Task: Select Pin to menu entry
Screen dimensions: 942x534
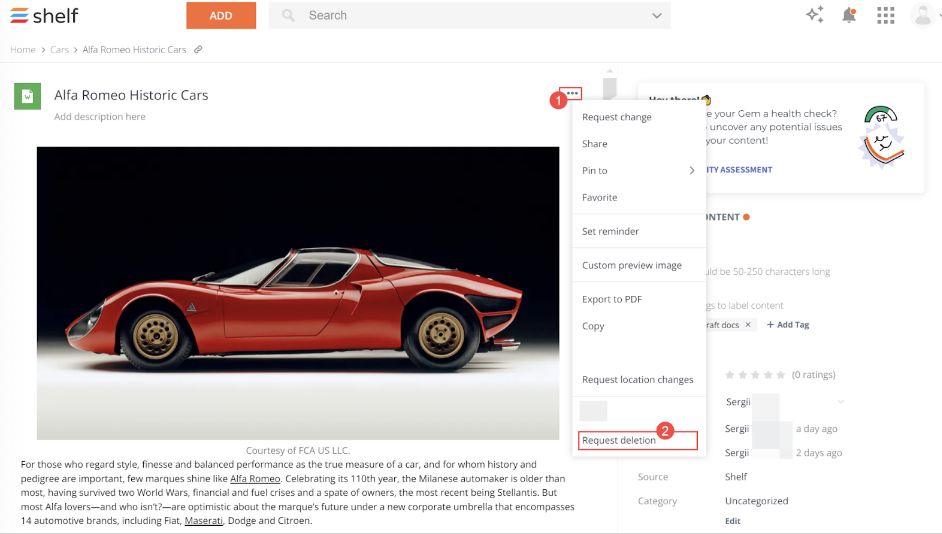Action: click(639, 171)
